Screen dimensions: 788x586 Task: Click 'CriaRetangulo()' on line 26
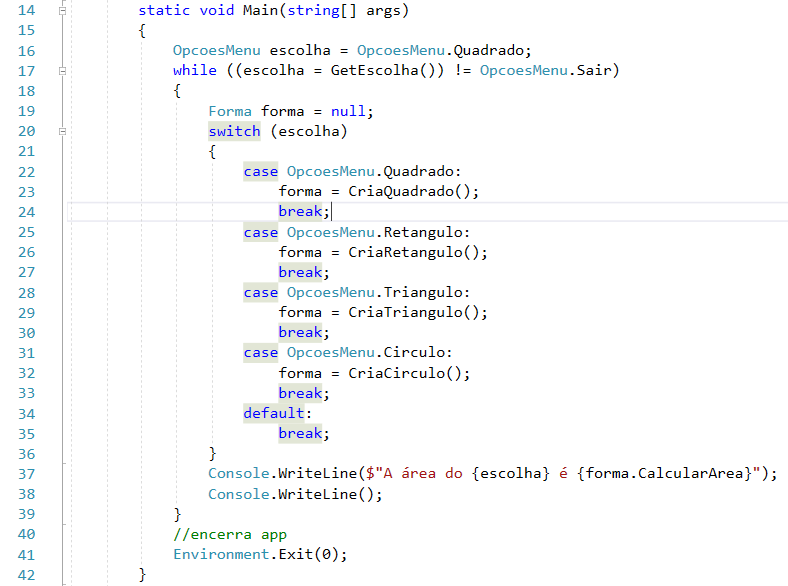point(414,252)
